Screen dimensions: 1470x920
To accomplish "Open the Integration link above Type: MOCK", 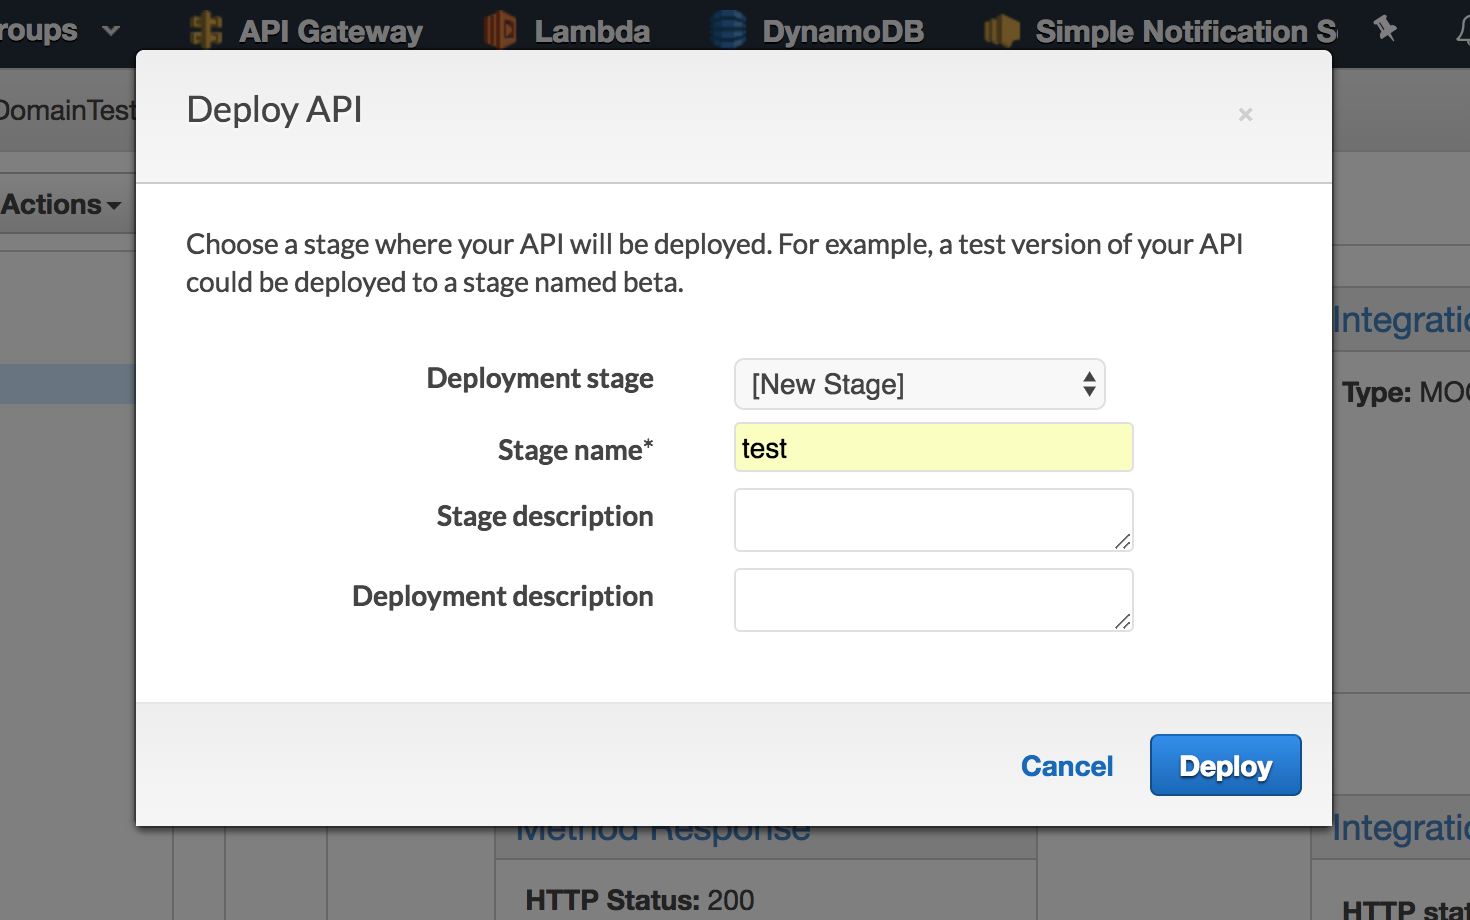I will pyautogui.click(x=1400, y=320).
